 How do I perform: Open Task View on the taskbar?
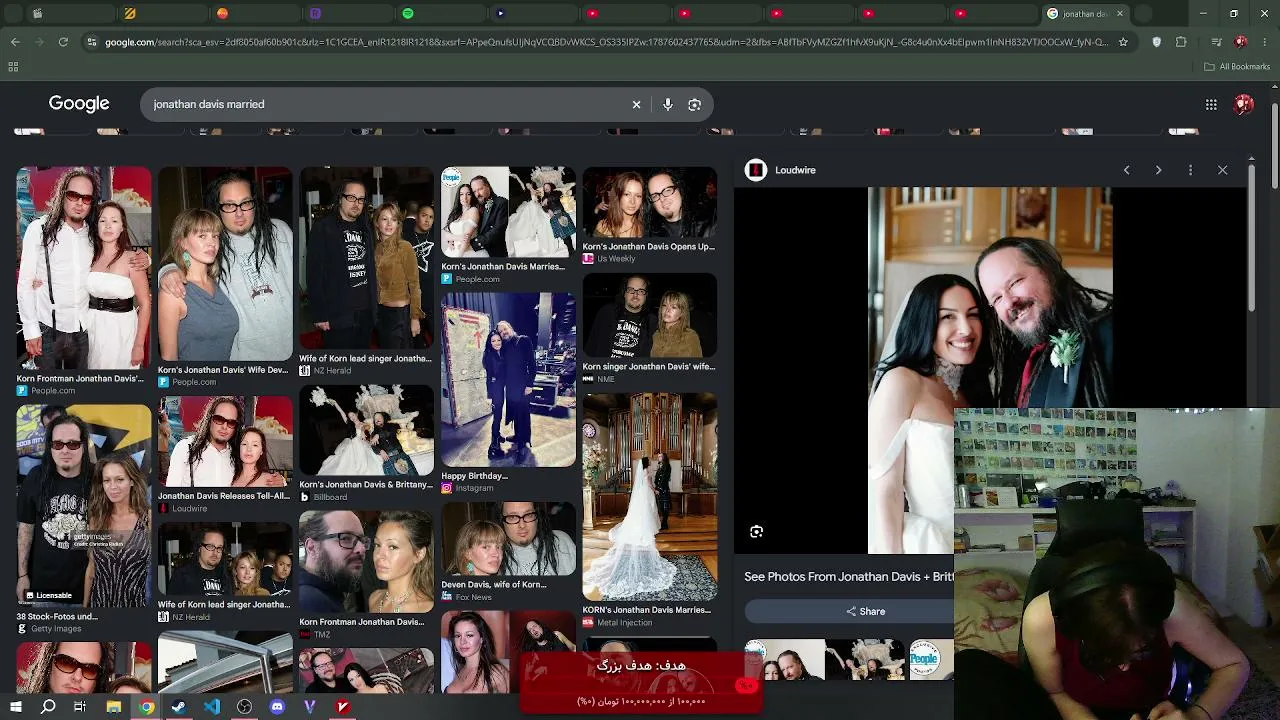(80, 707)
